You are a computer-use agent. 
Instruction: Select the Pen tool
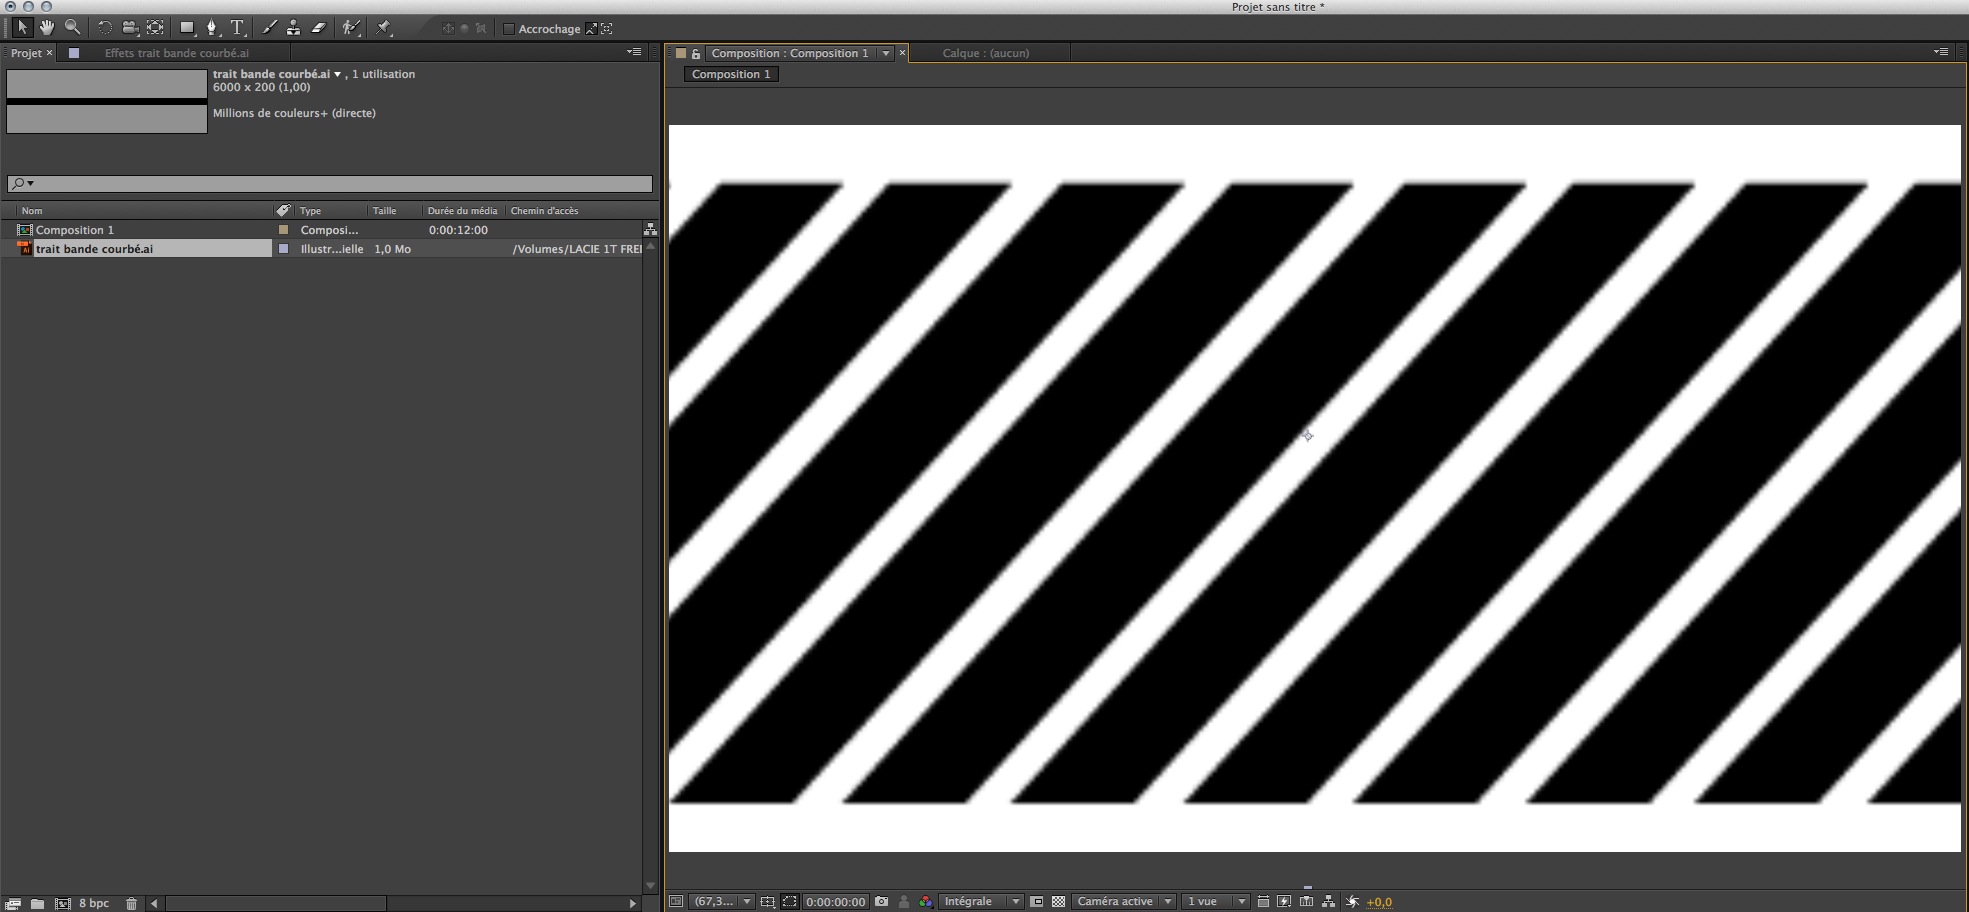[x=211, y=28]
